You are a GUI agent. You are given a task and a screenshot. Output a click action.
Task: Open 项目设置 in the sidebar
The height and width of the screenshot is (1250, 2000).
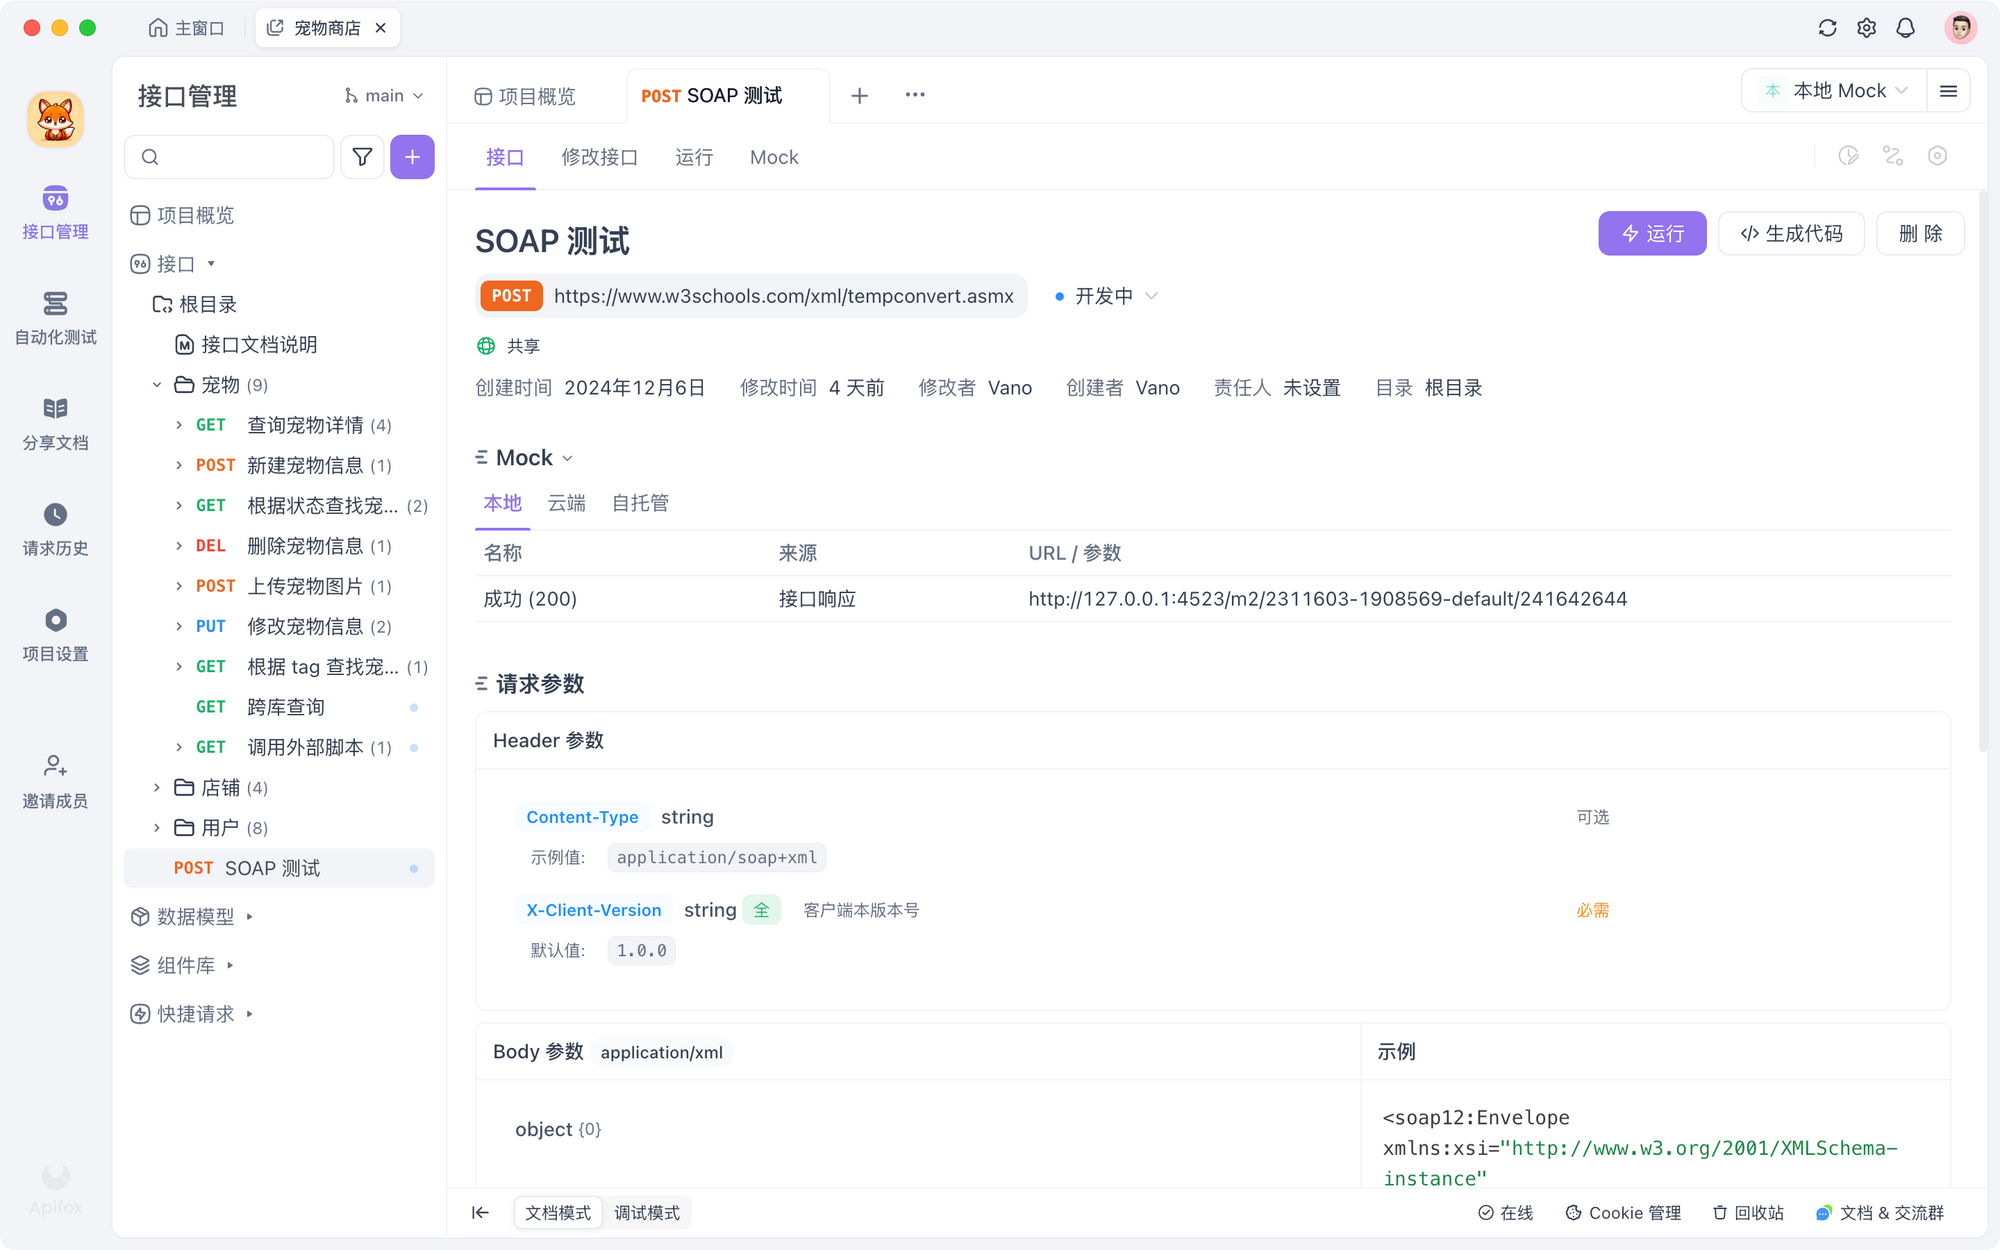click(x=55, y=635)
